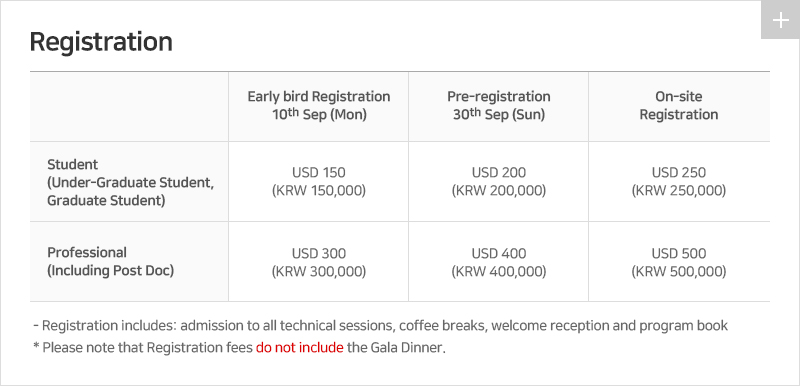Click the KRW 500,000 amount
The height and width of the screenshot is (386, 800).
click(x=679, y=272)
